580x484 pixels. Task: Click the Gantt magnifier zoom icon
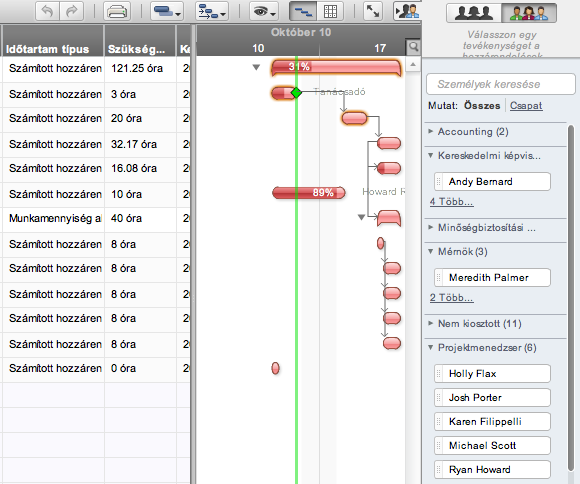point(413,47)
